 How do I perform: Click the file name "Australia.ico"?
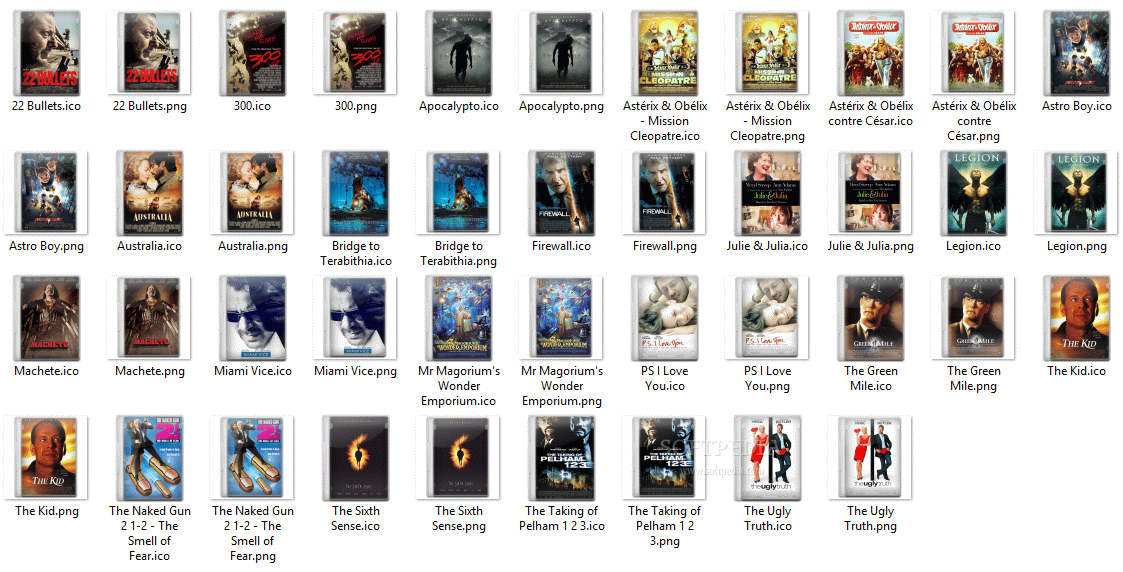click(x=150, y=246)
